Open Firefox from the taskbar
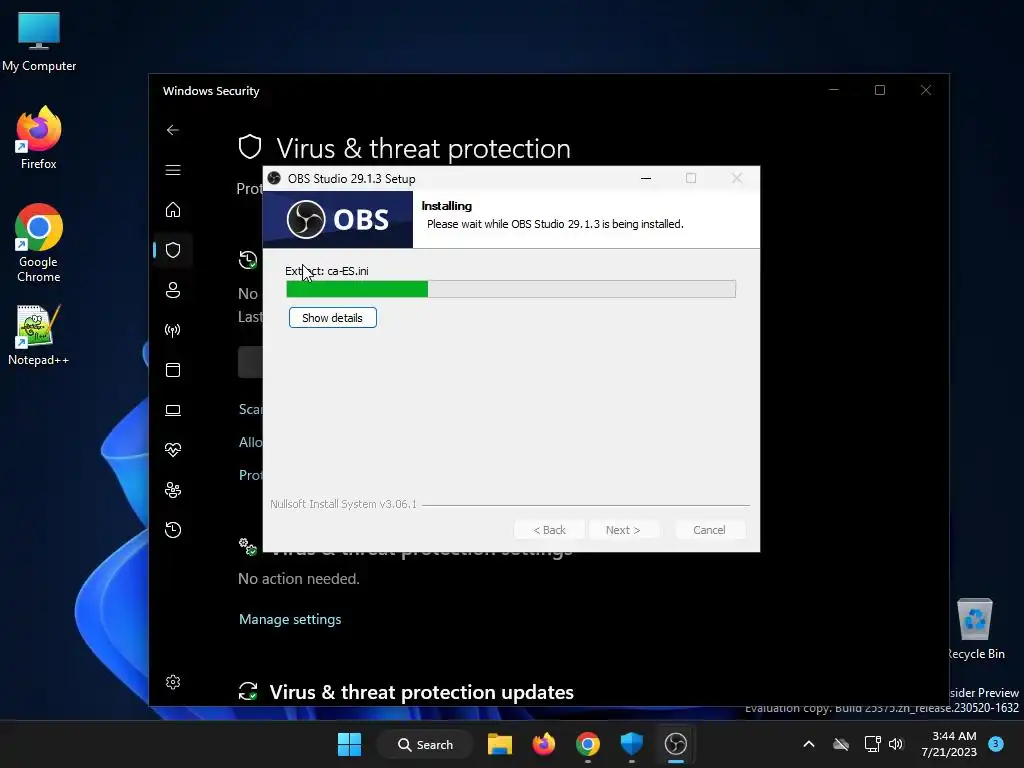The height and width of the screenshot is (768, 1024). pyautogui.click(x=543, y=744)
